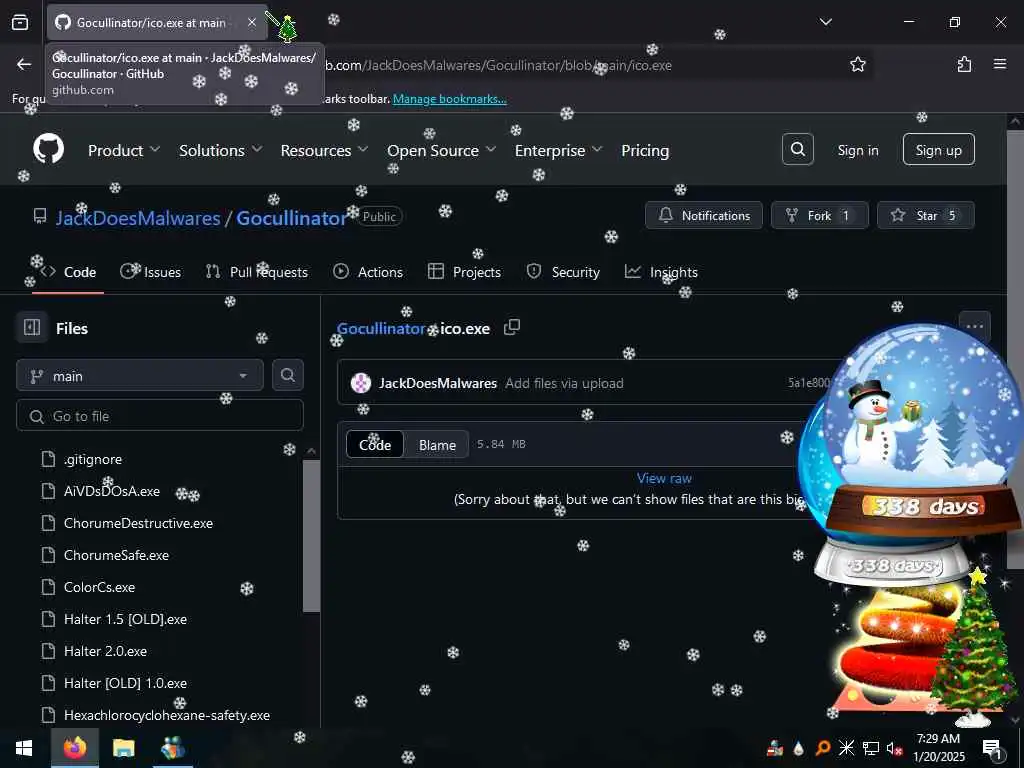Open the Windows Start menu
Screen dimensions: 1024x768
[x=24, y=748]
